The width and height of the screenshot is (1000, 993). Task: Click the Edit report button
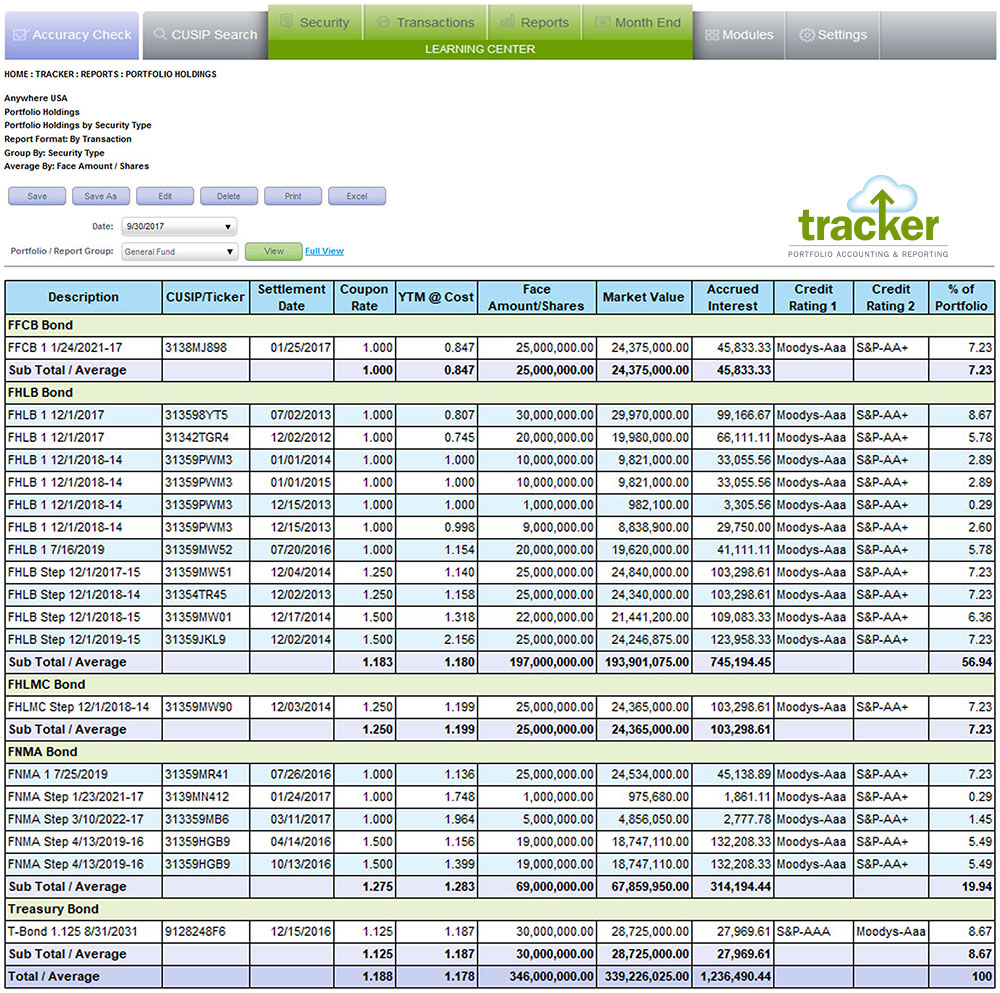coord(165,196)
